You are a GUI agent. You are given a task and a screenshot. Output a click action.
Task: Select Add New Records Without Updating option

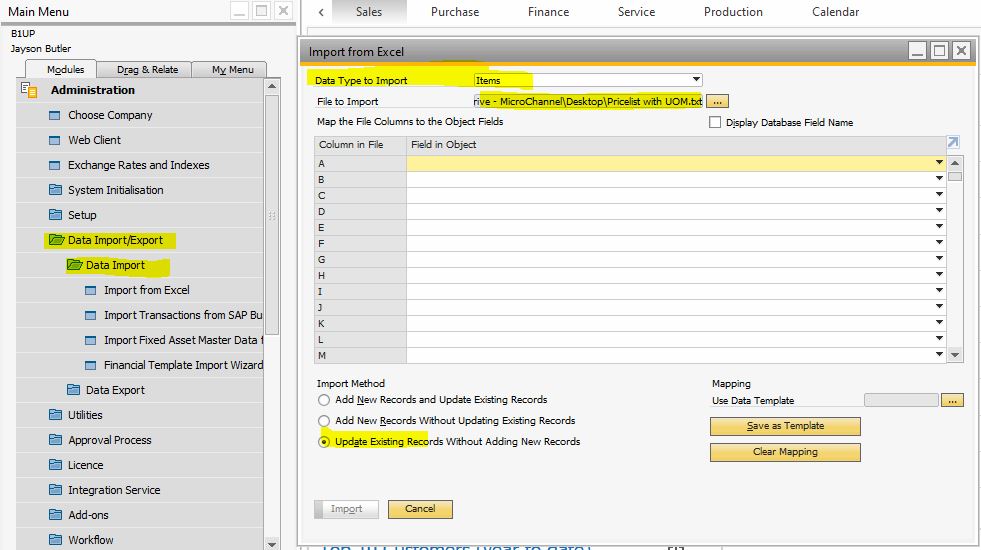click(324, 421)
